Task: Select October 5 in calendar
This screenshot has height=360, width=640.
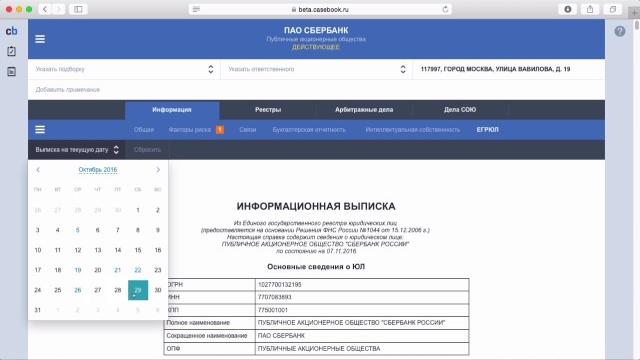Action: point(78,230)
